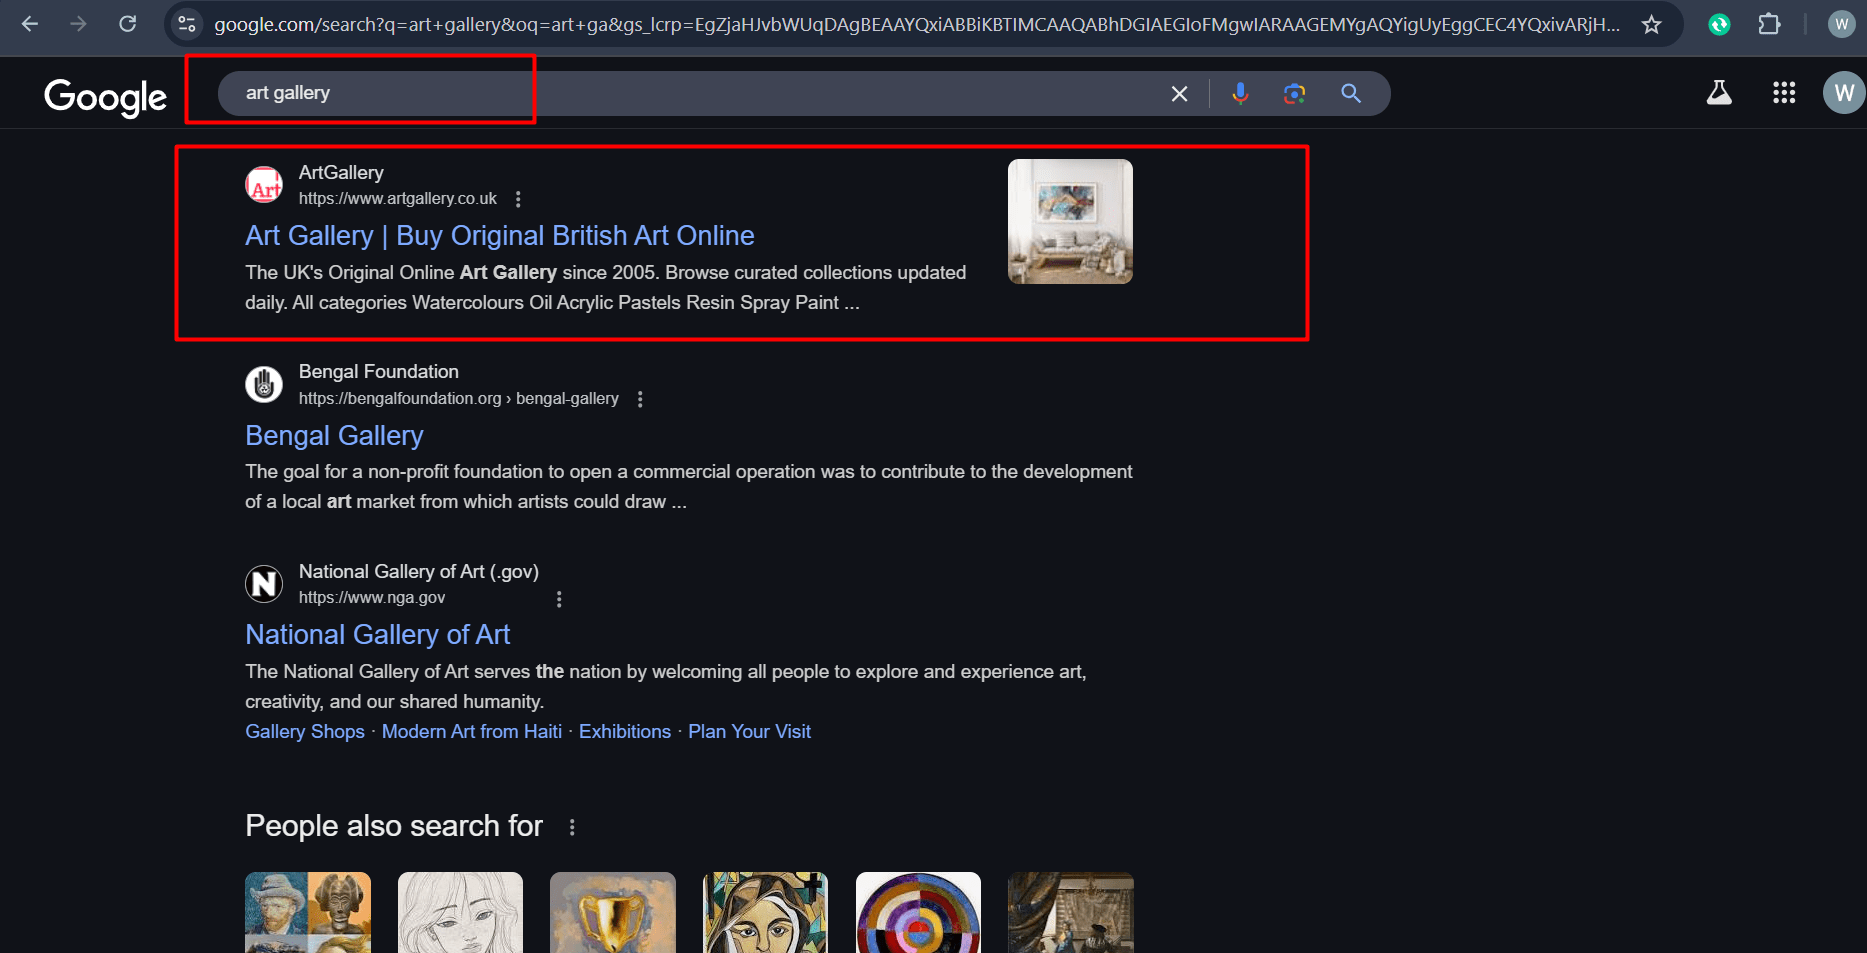
Task: Click the ArtGallery result thumbnail image
Action: coord(1070,221)
